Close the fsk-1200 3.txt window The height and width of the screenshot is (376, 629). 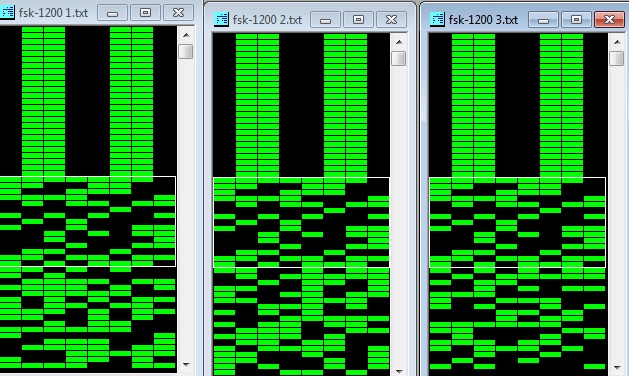pyautogui.click(x=609, y=20)
